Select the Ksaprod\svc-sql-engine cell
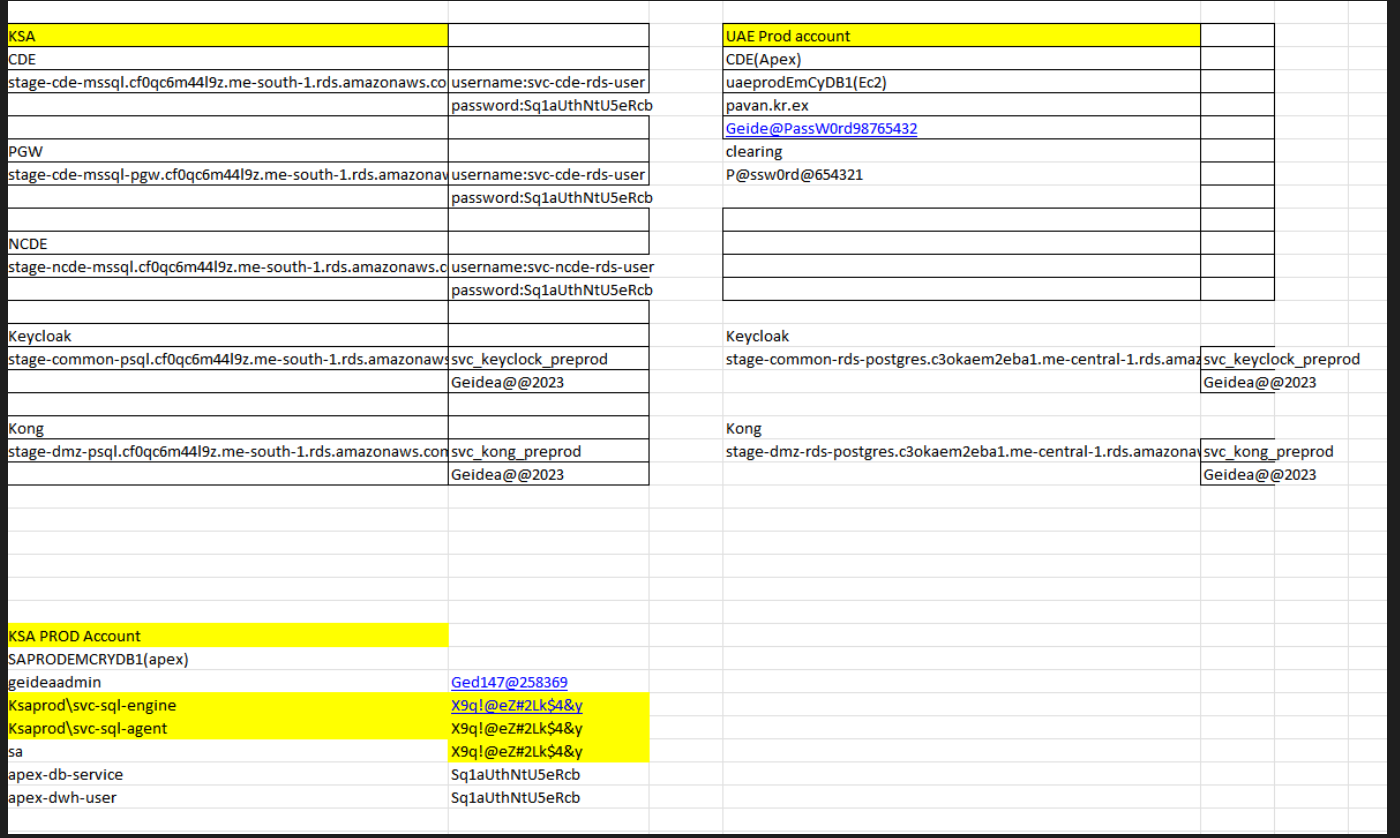The height and width of the screenshot is (838, 1400). pyautogui.click(x=228, y=705)
